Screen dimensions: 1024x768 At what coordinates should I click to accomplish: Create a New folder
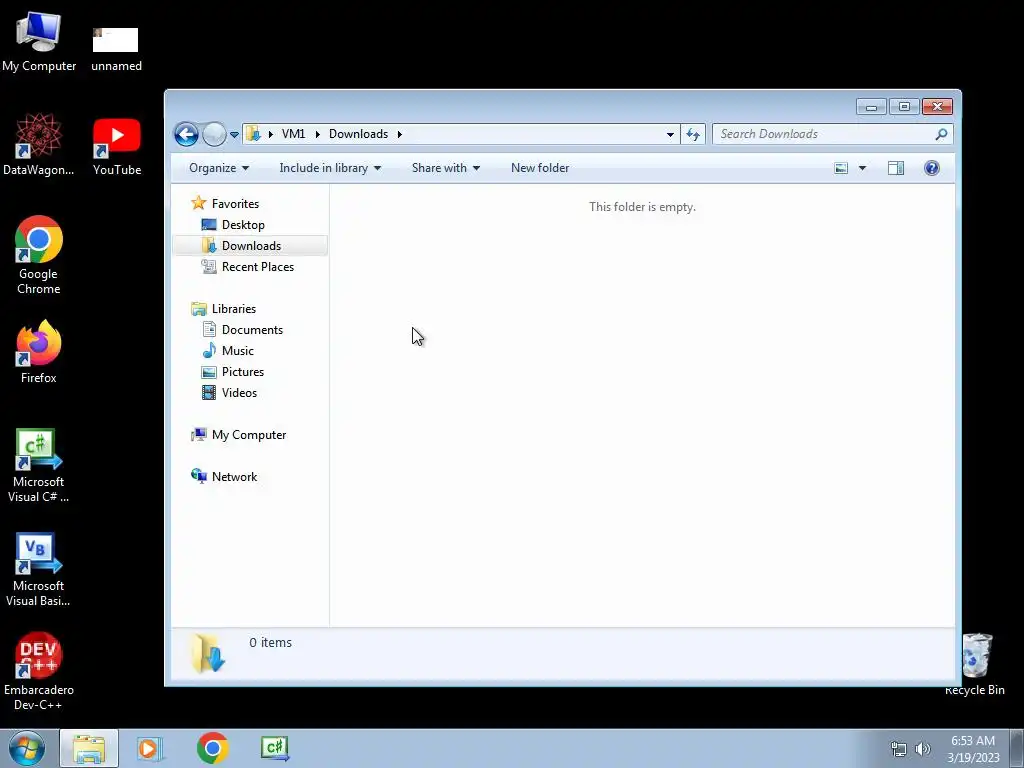[540, 168]
